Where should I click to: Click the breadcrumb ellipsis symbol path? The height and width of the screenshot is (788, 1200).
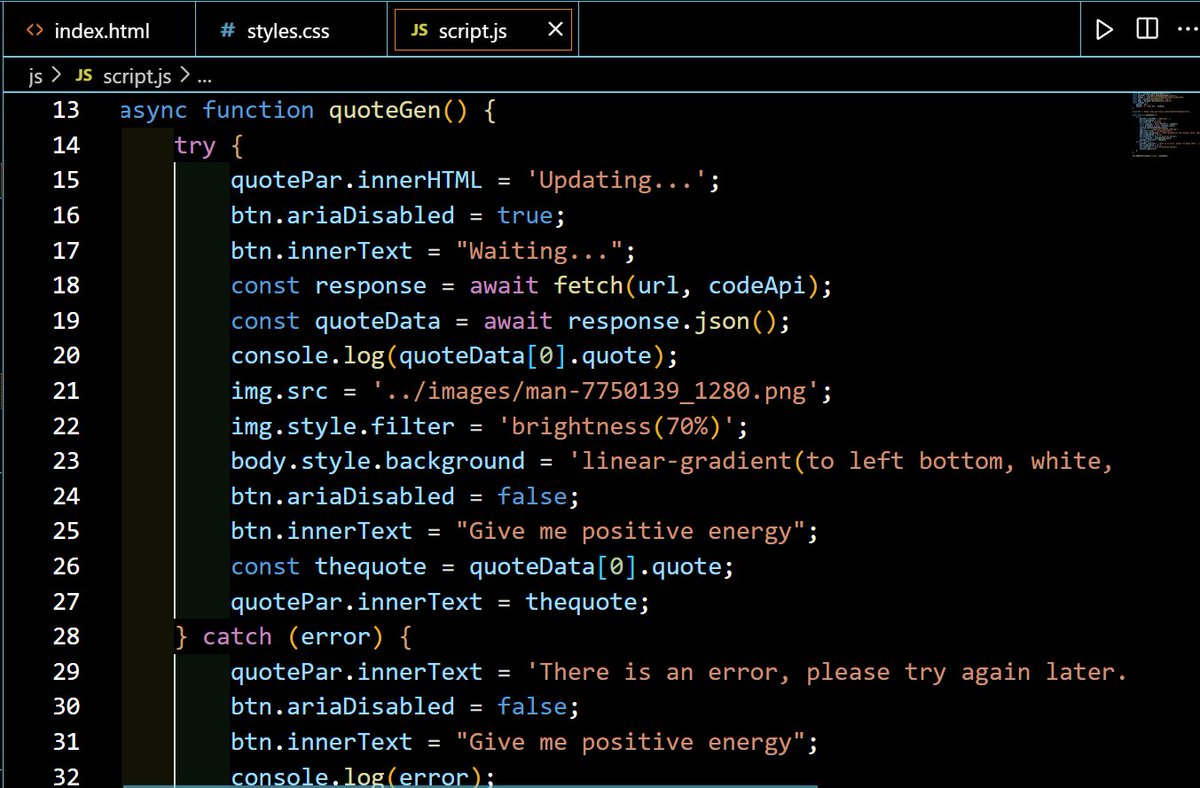click(x=204, y=77)
